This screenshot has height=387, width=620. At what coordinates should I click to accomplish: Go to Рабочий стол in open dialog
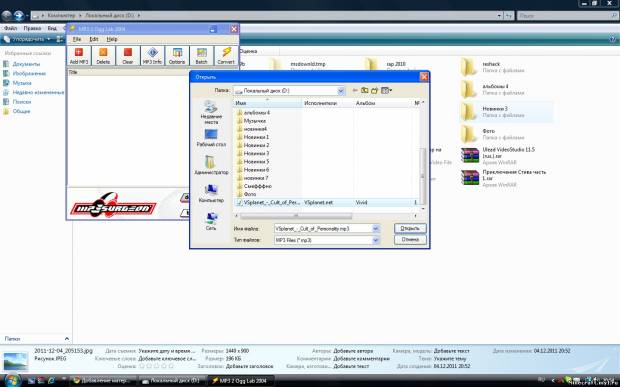pyautogui.click(x=211, y=138)
